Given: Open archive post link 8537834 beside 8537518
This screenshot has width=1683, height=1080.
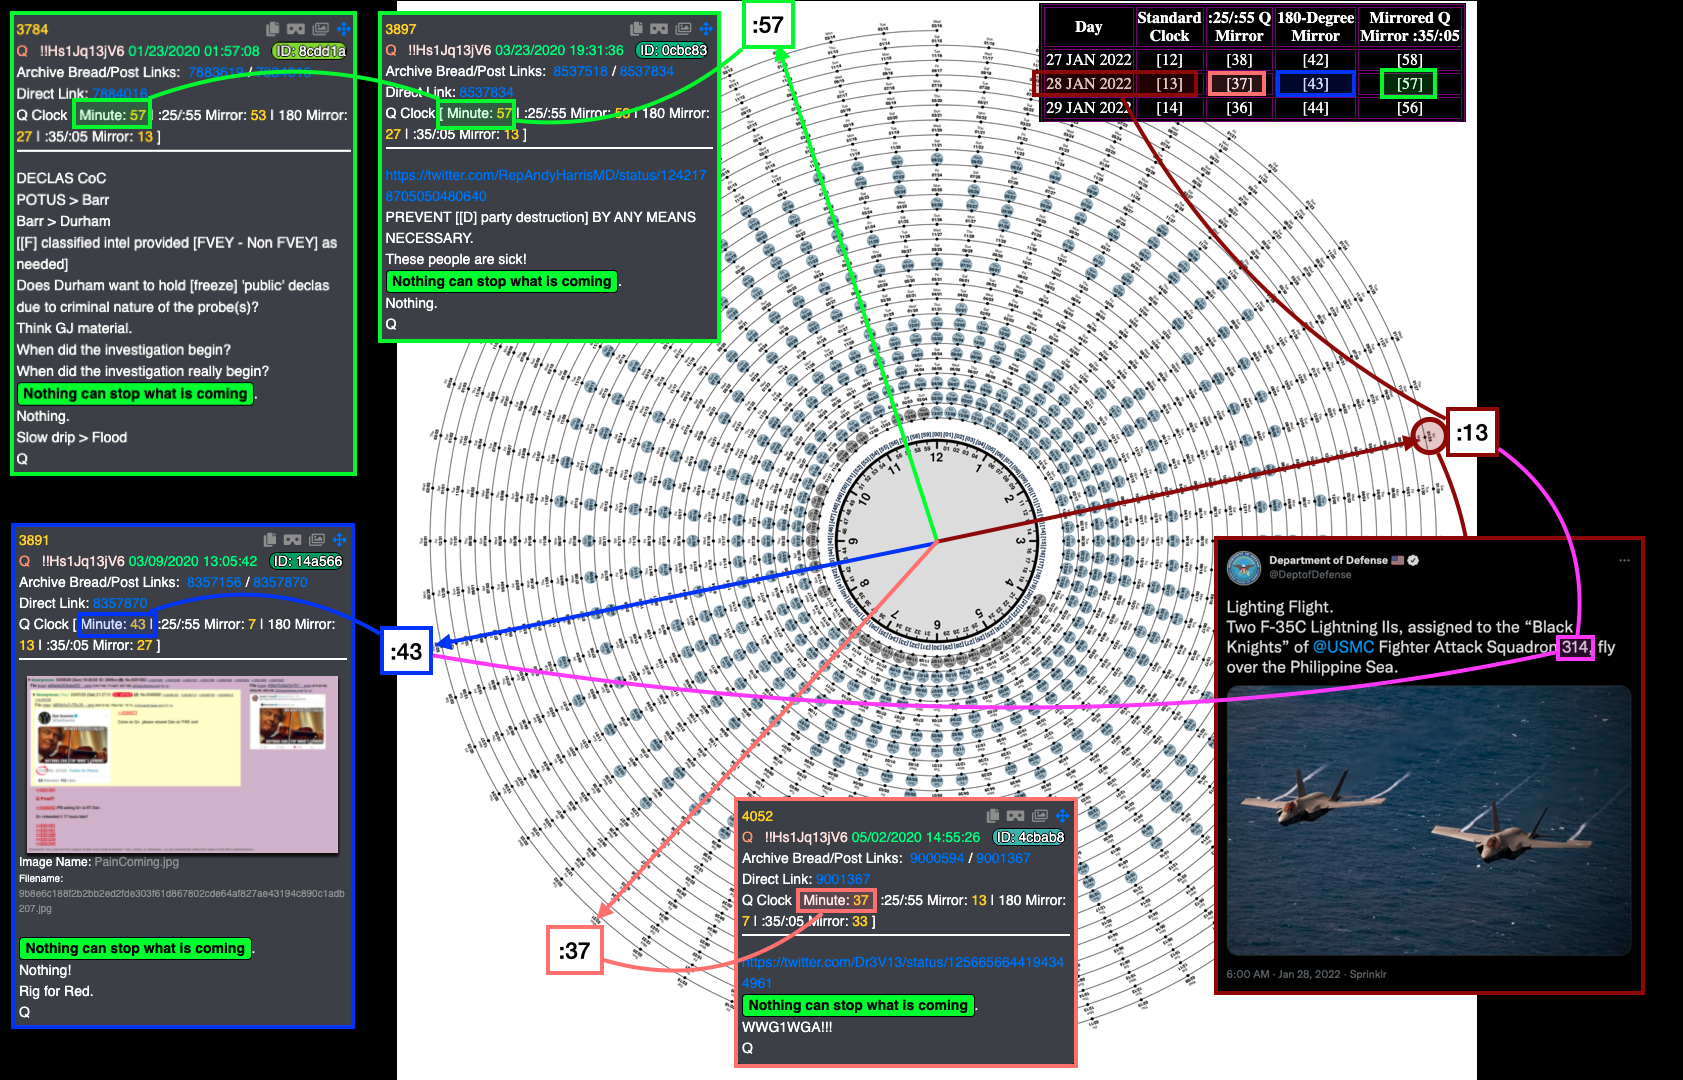Looking at the screenshot, I should click(647, 71).
